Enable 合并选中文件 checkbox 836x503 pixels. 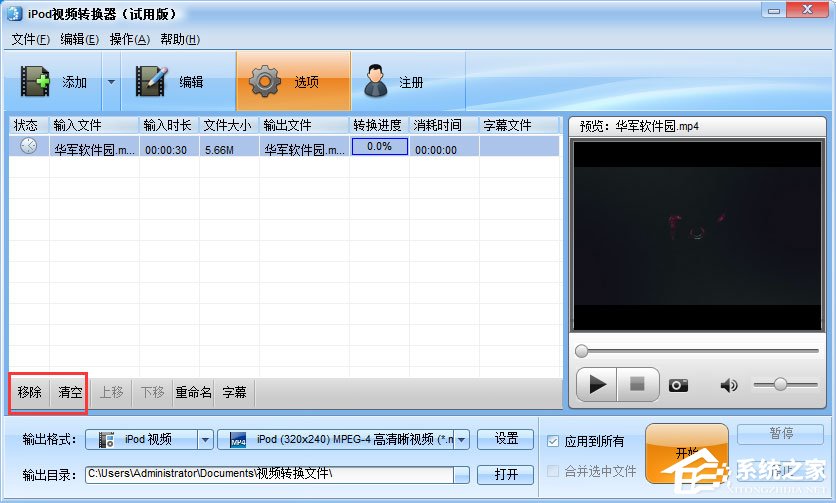(554, 471)
